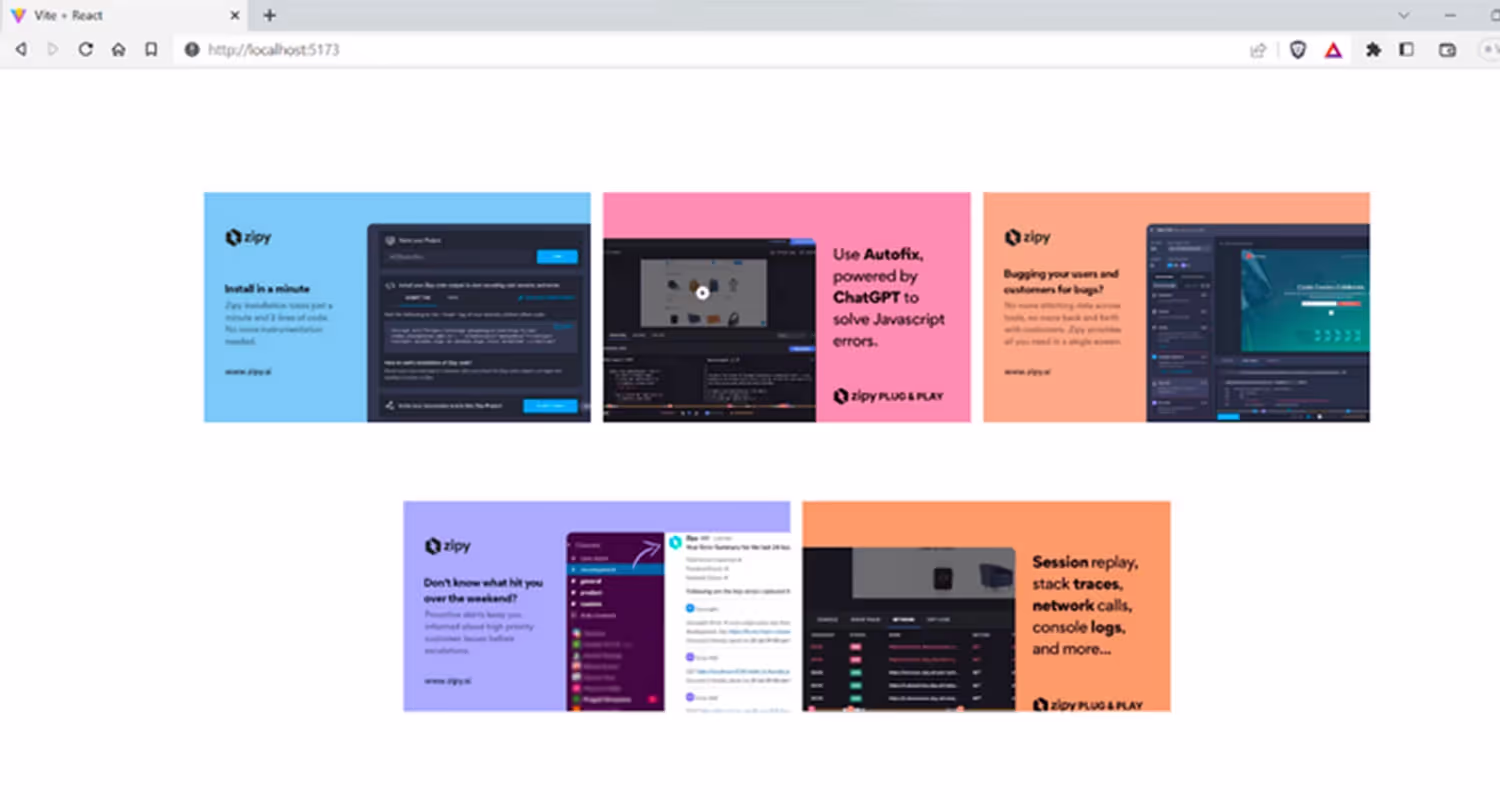The image size is (1500, 800).
Task: Click the zipy logo on the purple card
Action: coord(447,546)
